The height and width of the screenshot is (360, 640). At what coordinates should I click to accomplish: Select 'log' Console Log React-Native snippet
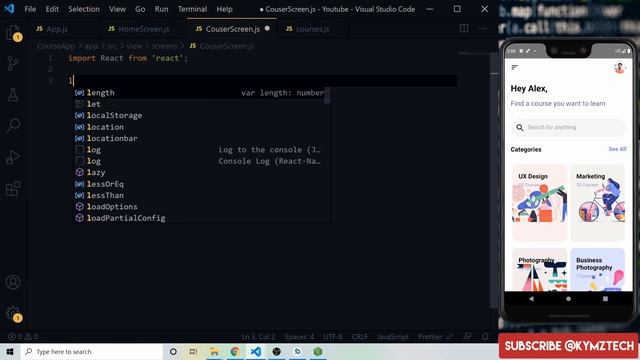[199, 161]
